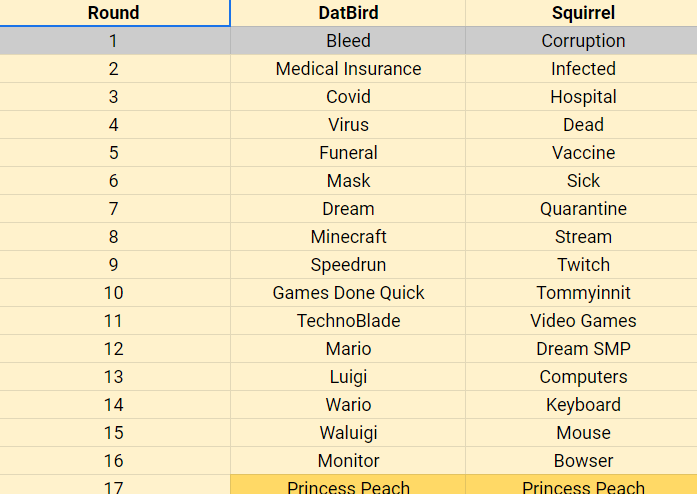Click the Covid cell
The width and height of the screenshot is (697, 494).
click(x=348, y=96)
